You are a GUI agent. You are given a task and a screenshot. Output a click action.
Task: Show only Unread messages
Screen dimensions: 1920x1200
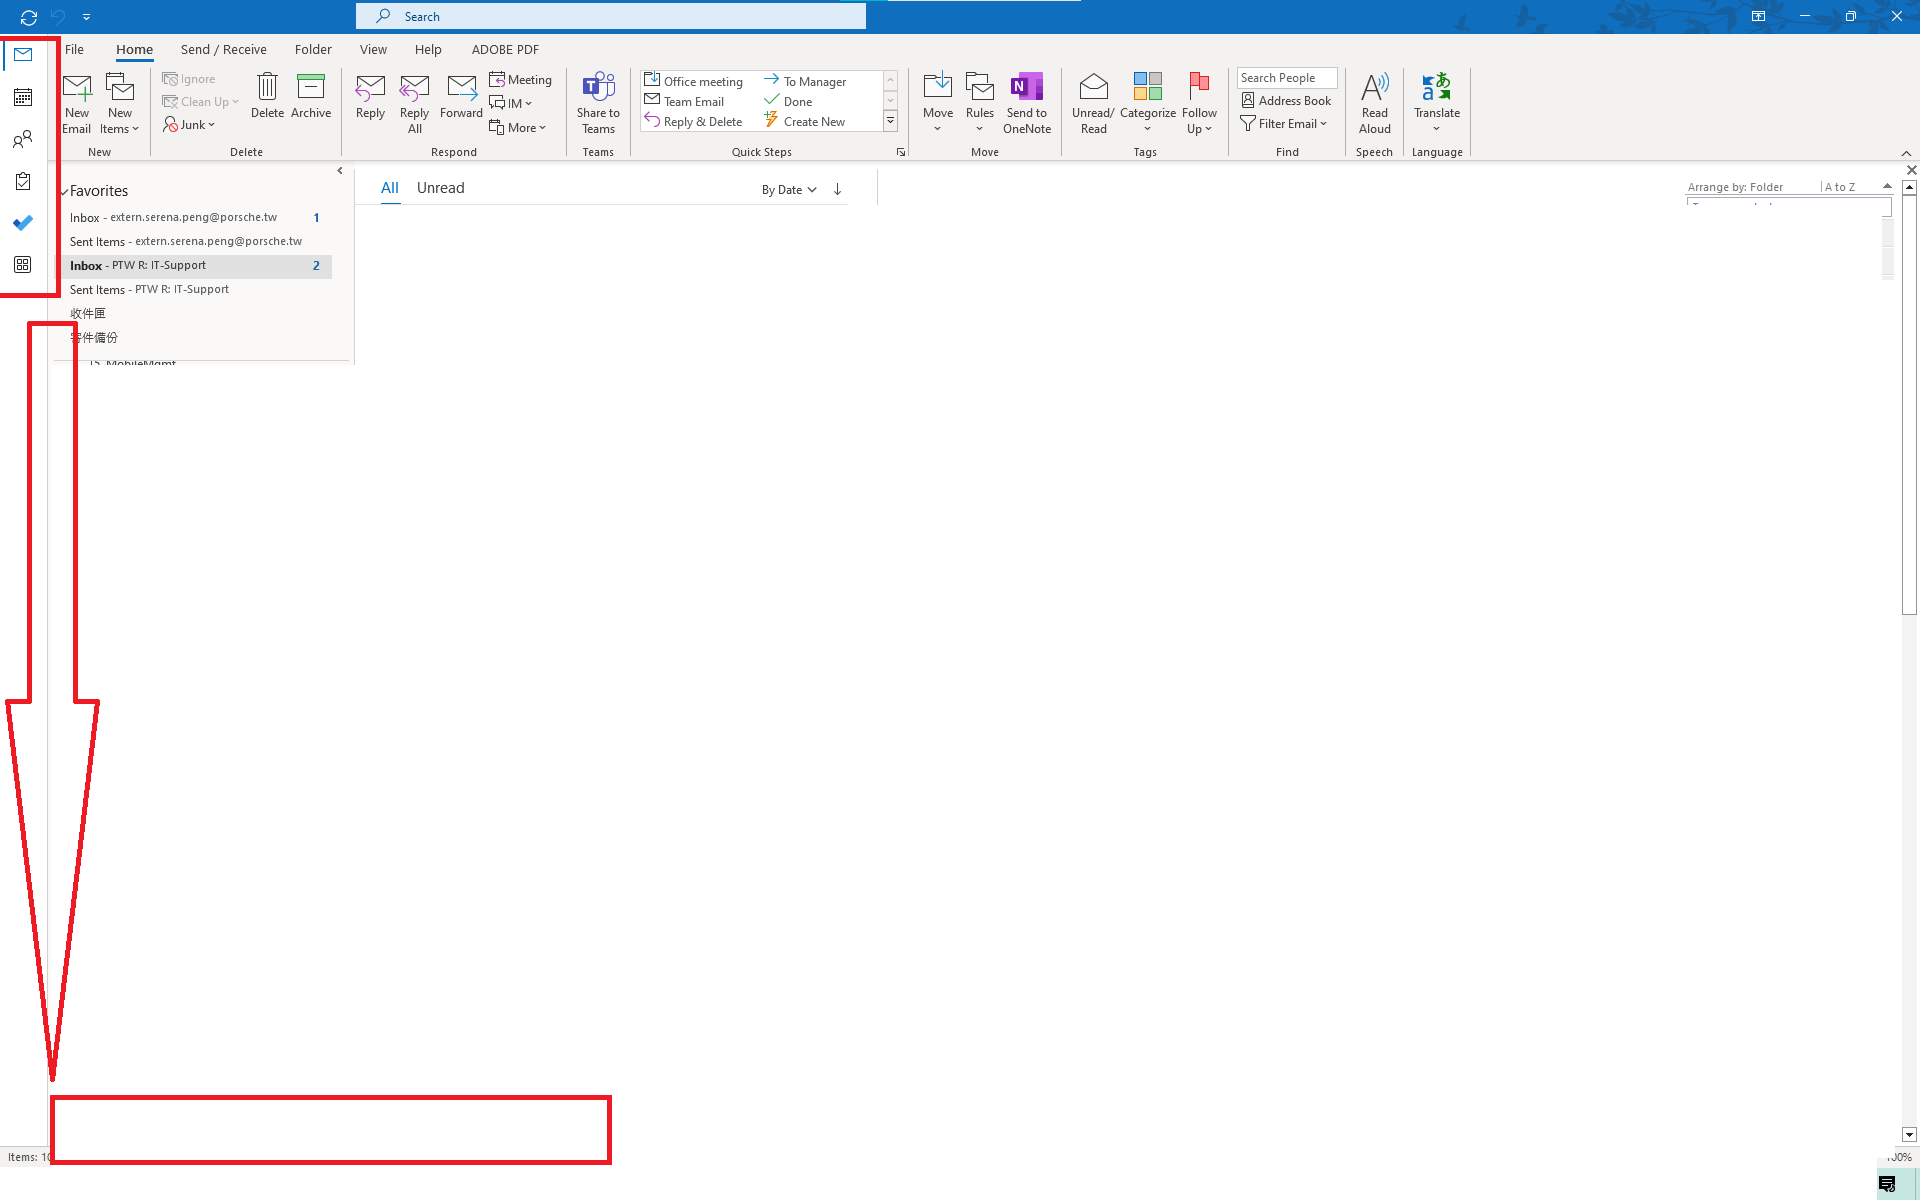440,188
